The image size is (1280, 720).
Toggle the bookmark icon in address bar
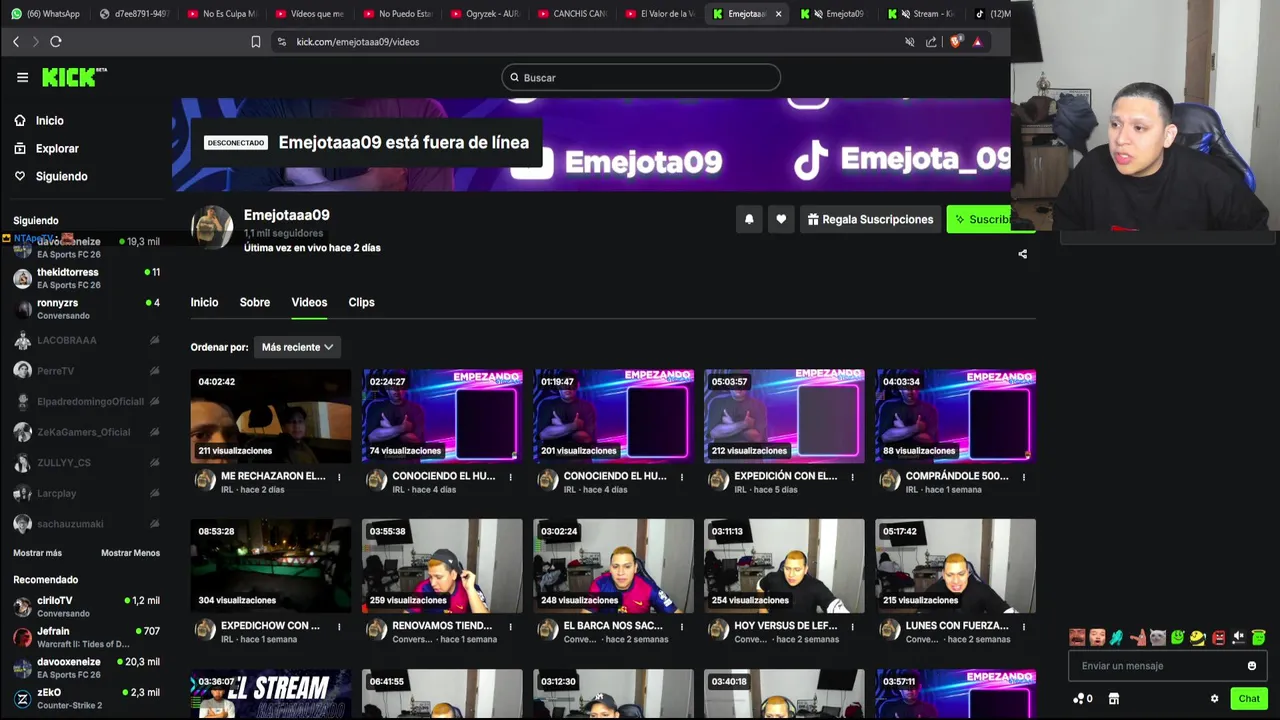click(256, 42)
